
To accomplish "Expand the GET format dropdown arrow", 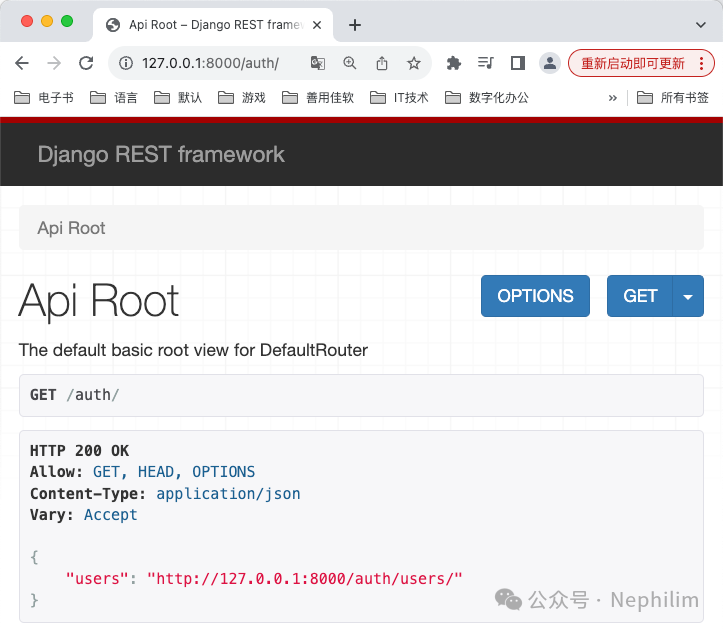I will click(x=688, y=296).
